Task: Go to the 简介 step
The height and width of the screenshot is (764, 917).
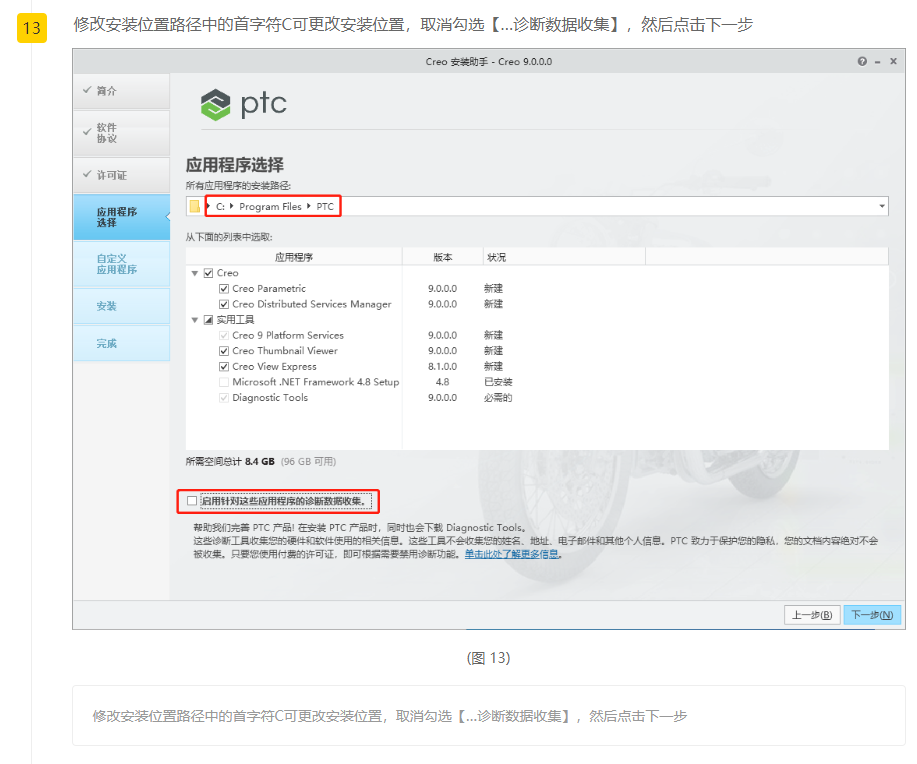Action: point(122,91)
